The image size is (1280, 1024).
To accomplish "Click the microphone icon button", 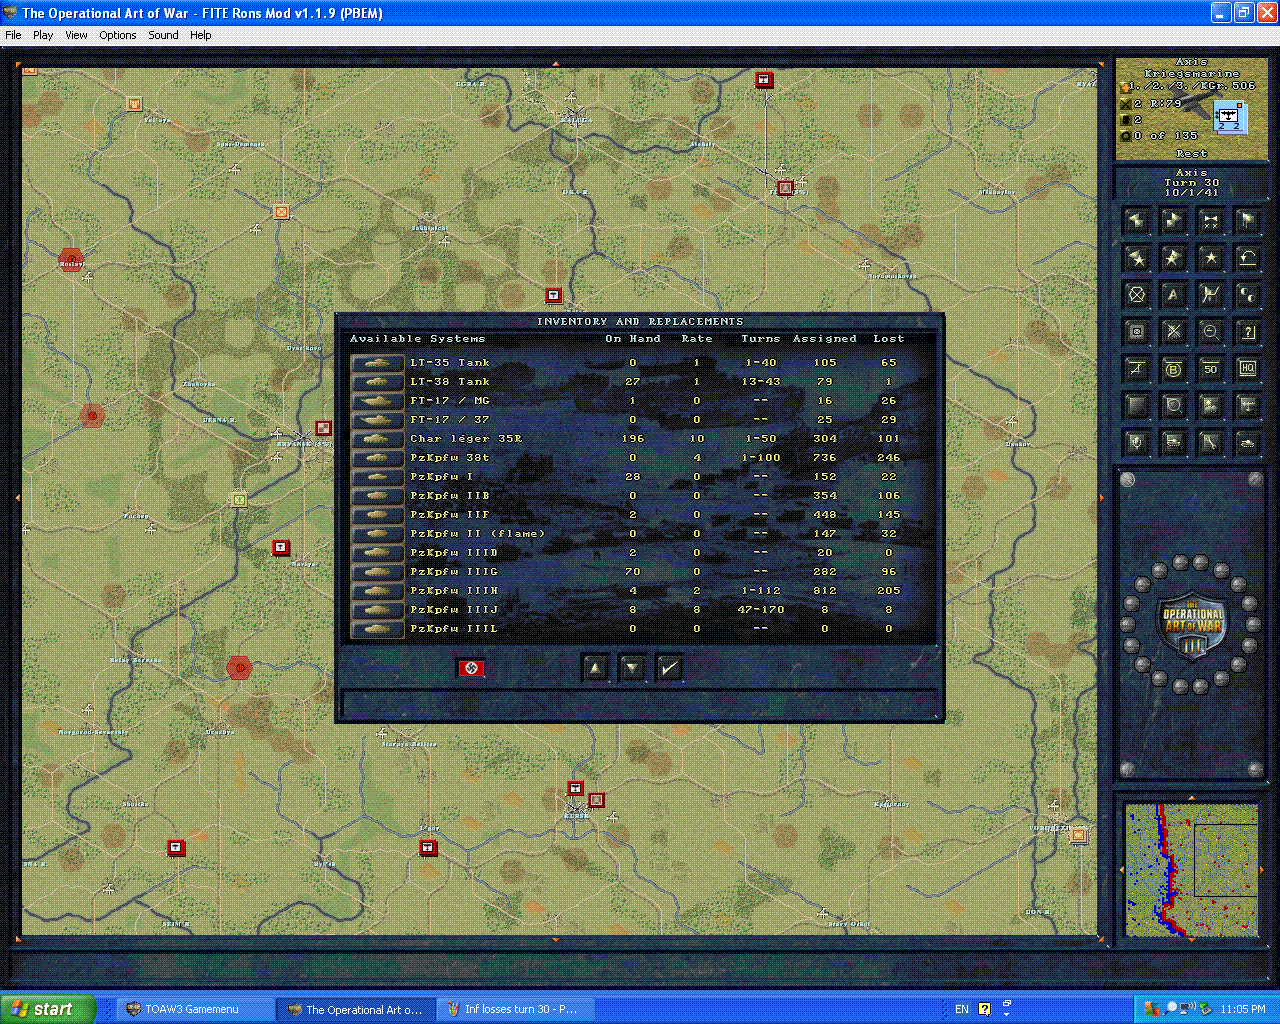I will coord(1136,443).
